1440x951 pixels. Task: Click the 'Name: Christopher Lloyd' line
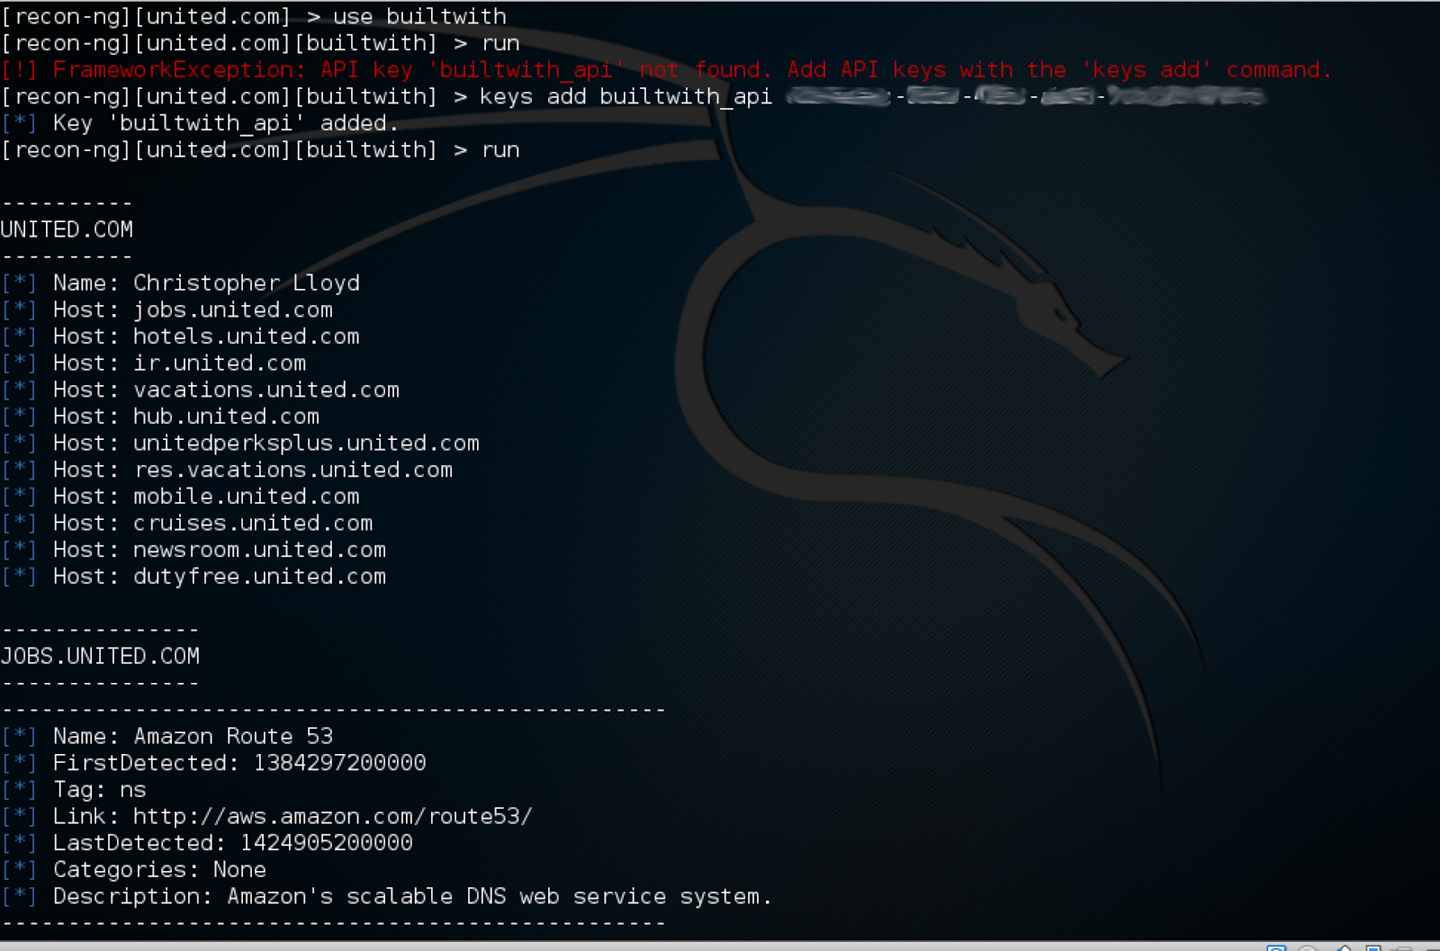click(x=180, y=284)
